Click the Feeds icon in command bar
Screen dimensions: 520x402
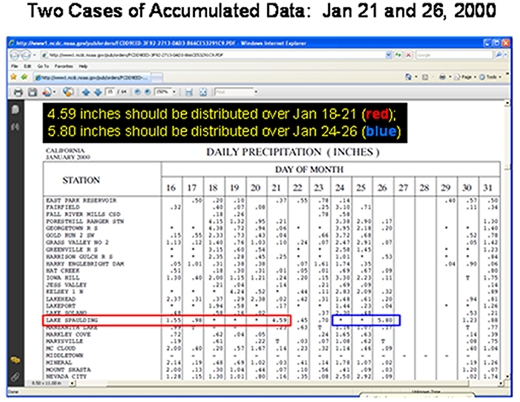click(x=425, y=77)
